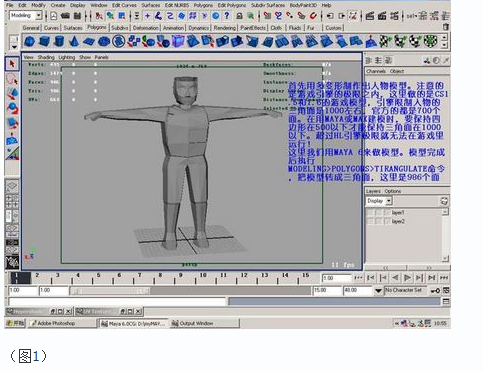Screen dimensions: 483x373
Task: Open the Edit Polygons menu
Action: 232,5
